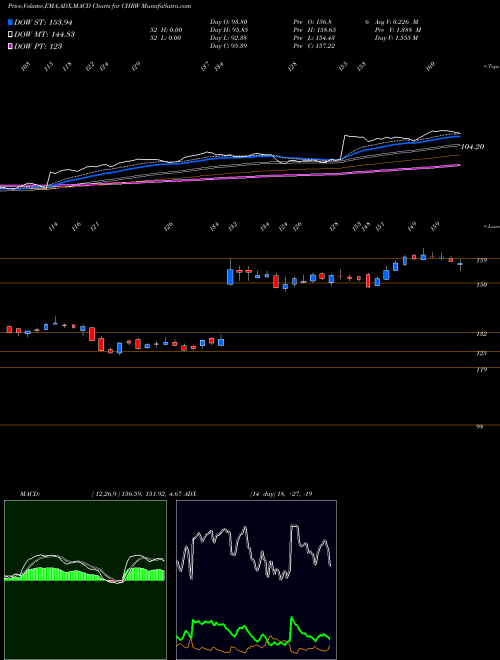The image size is (500, 660).
Task: Click the blue DOW ST legend swatch
Action: pyautogui.click(x=10, y=23)
